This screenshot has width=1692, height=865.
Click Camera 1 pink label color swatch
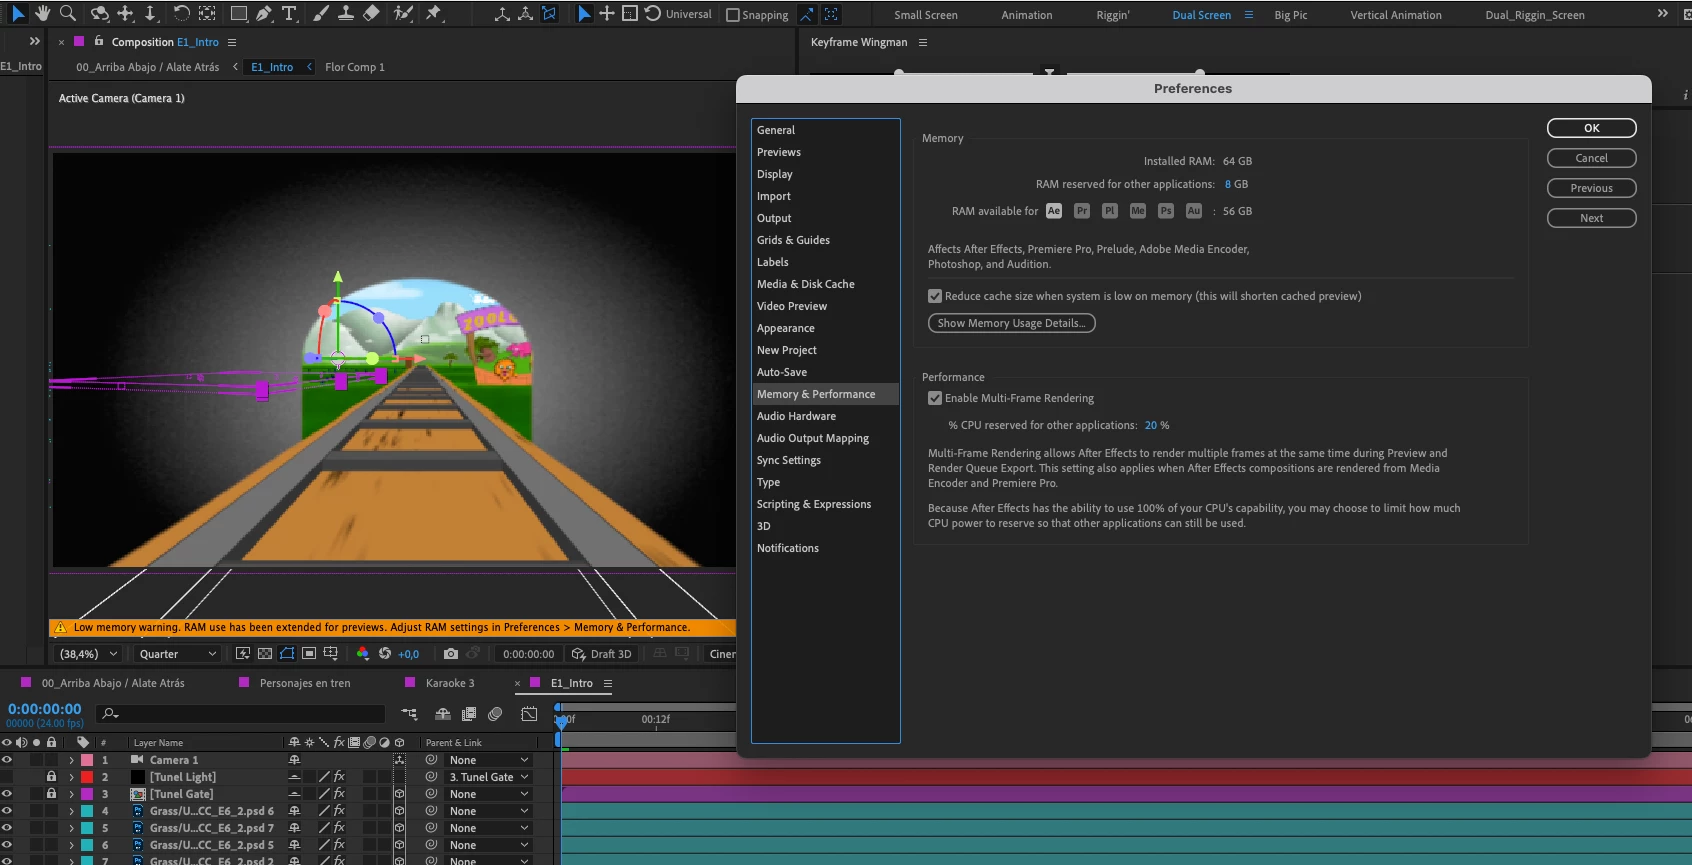tap(87, 760)
